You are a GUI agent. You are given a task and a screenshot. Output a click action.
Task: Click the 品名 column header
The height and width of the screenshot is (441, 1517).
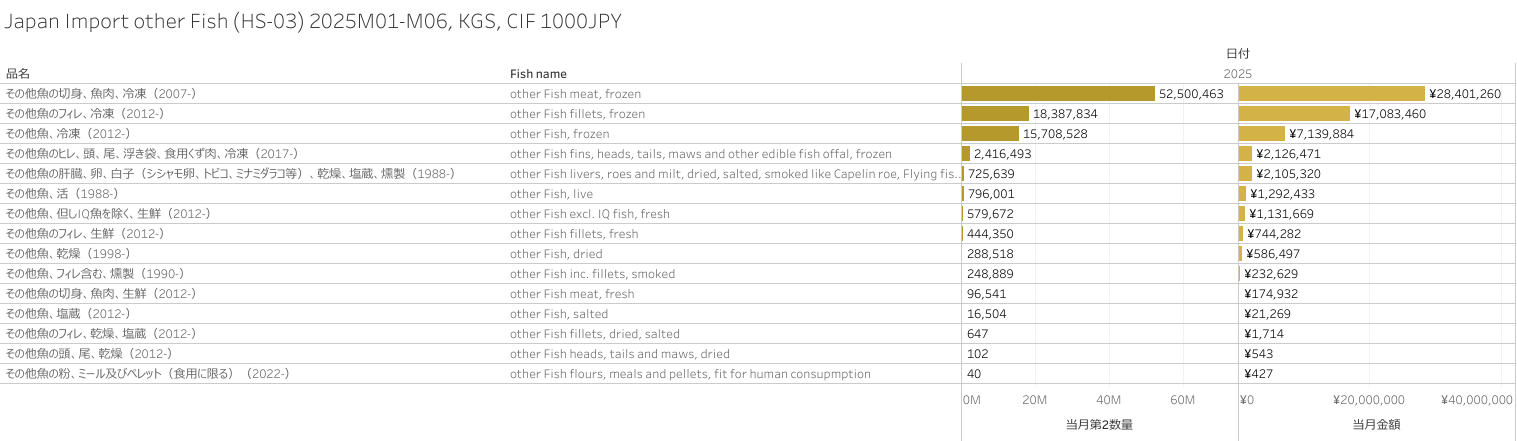(x=18, y=73)
